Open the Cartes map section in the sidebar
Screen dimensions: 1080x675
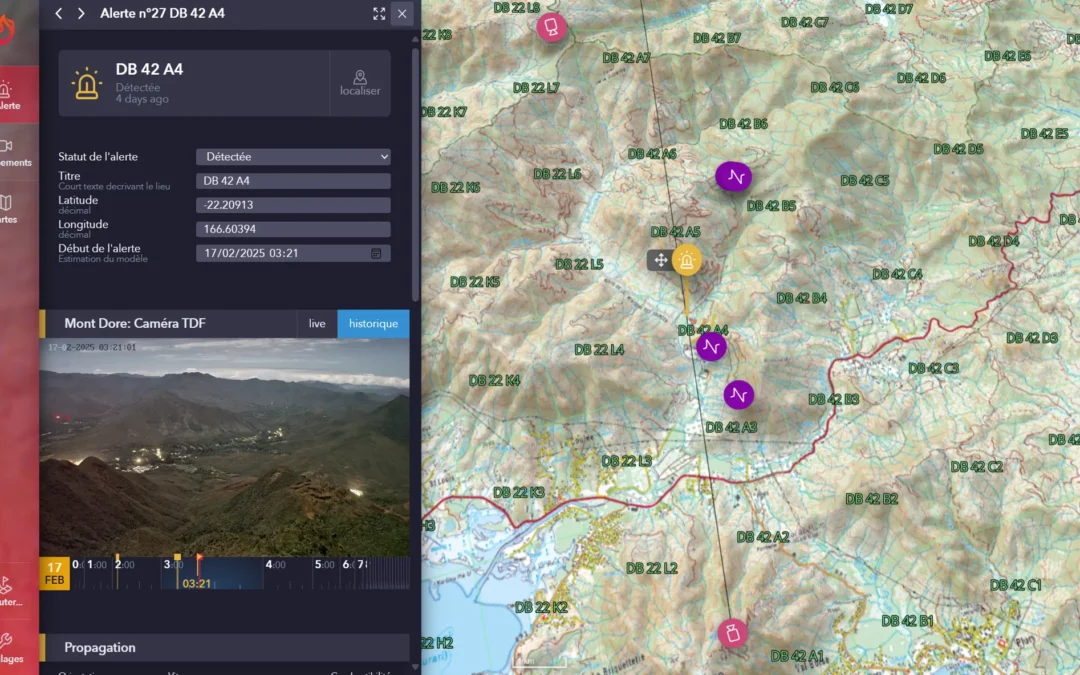point(8,208)
